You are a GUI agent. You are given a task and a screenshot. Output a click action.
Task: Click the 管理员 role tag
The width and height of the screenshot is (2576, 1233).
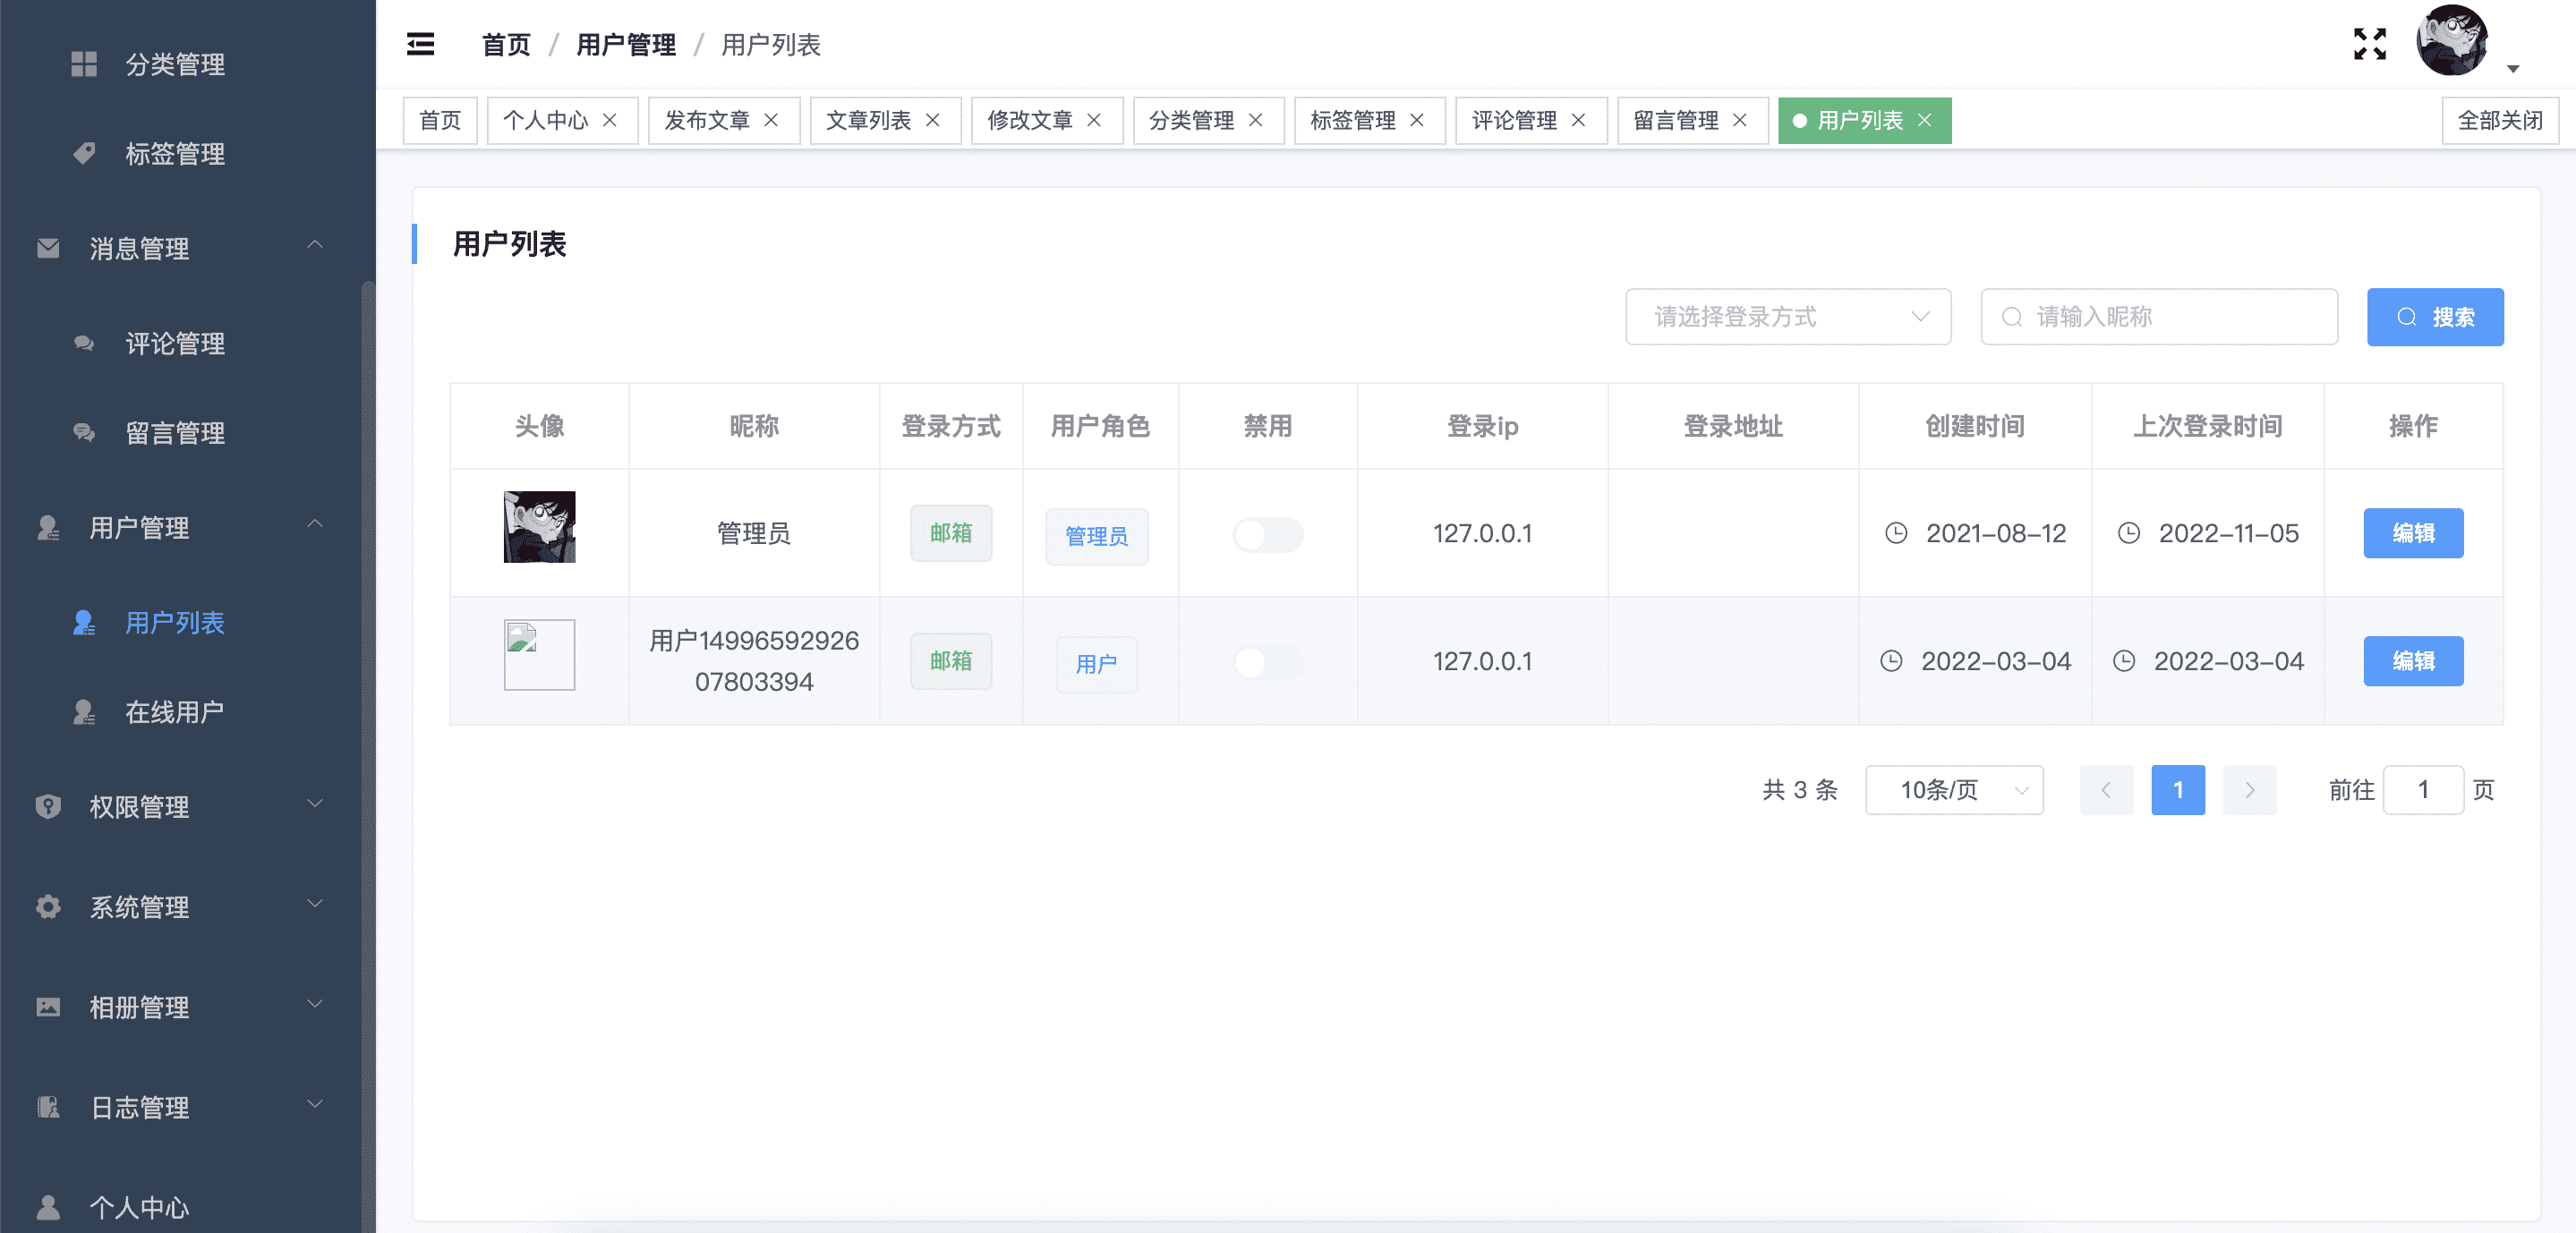coord(1097,537)
